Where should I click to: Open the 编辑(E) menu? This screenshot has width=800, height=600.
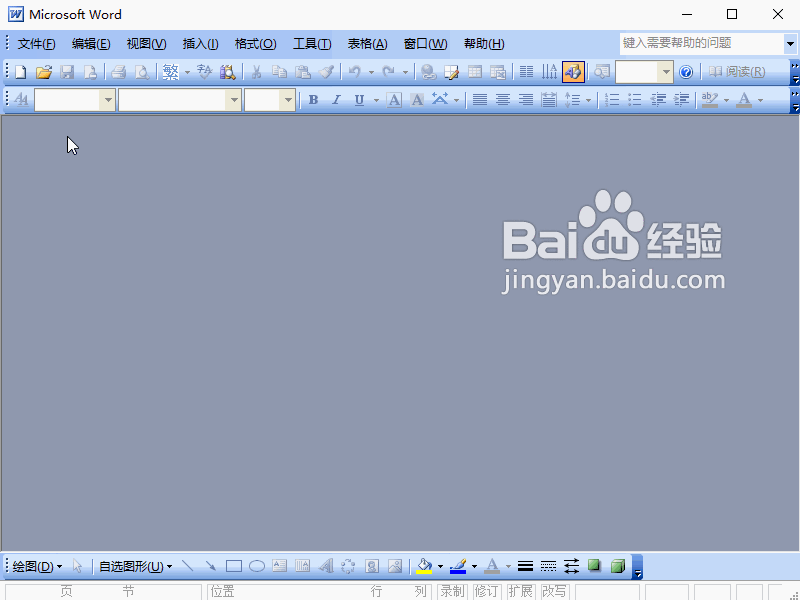pyautogui.click(x=91, y=44)
